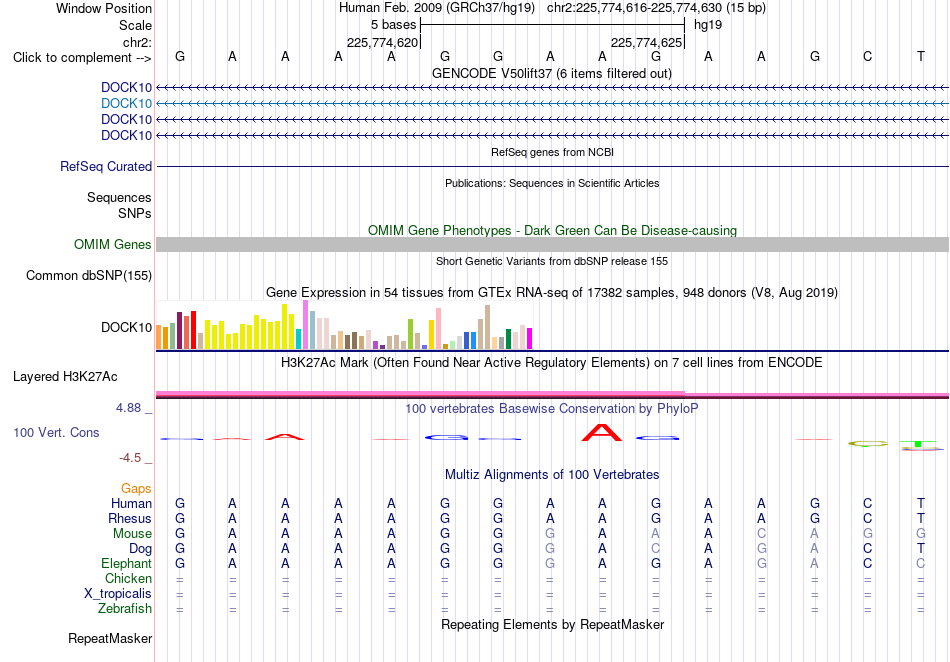Click the Scale label
Image resolution: width=950 pixels, height=662 pixels.
135,25
